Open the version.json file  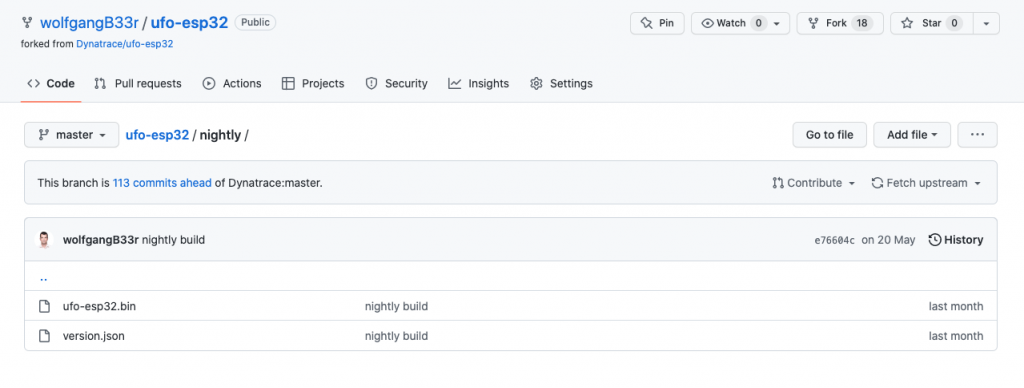click(x=93, y=336)
